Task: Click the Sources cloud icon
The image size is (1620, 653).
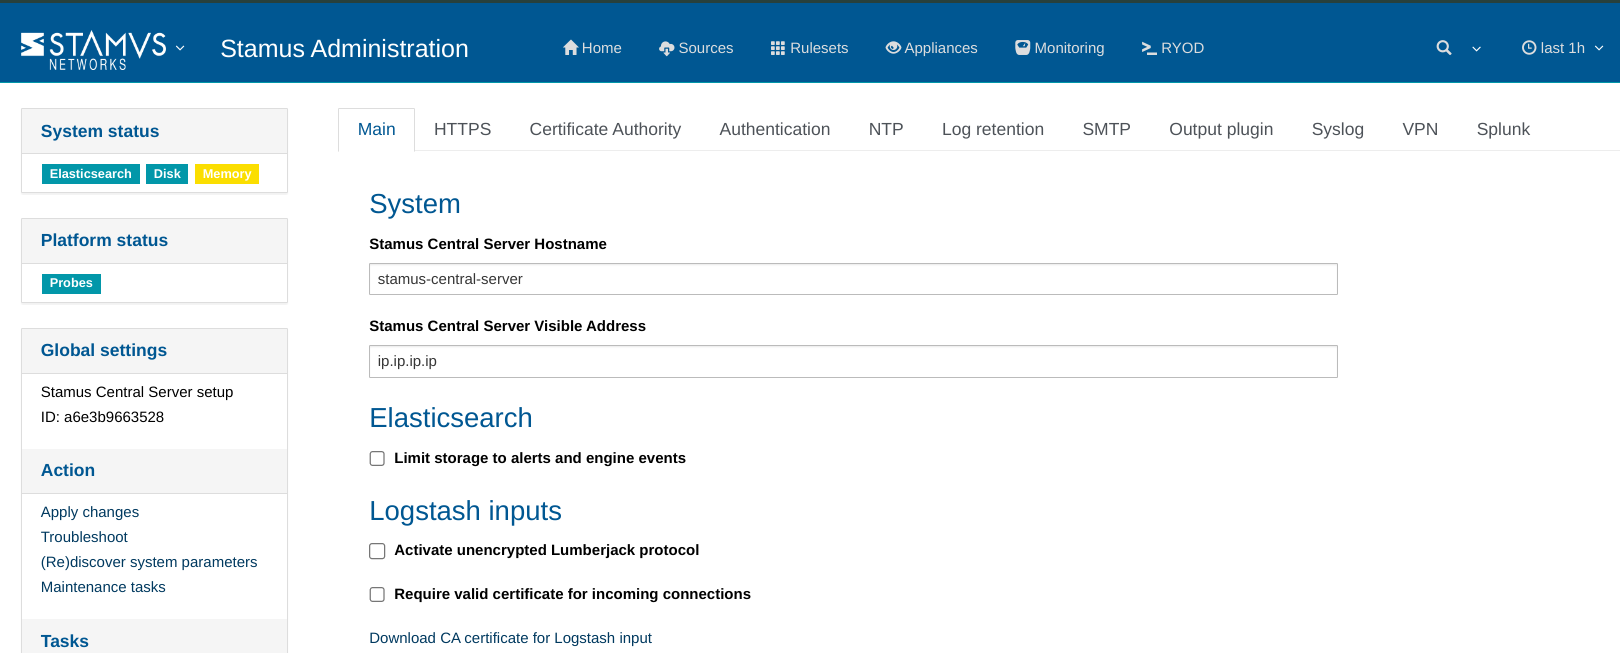Action: pos(667,48)
